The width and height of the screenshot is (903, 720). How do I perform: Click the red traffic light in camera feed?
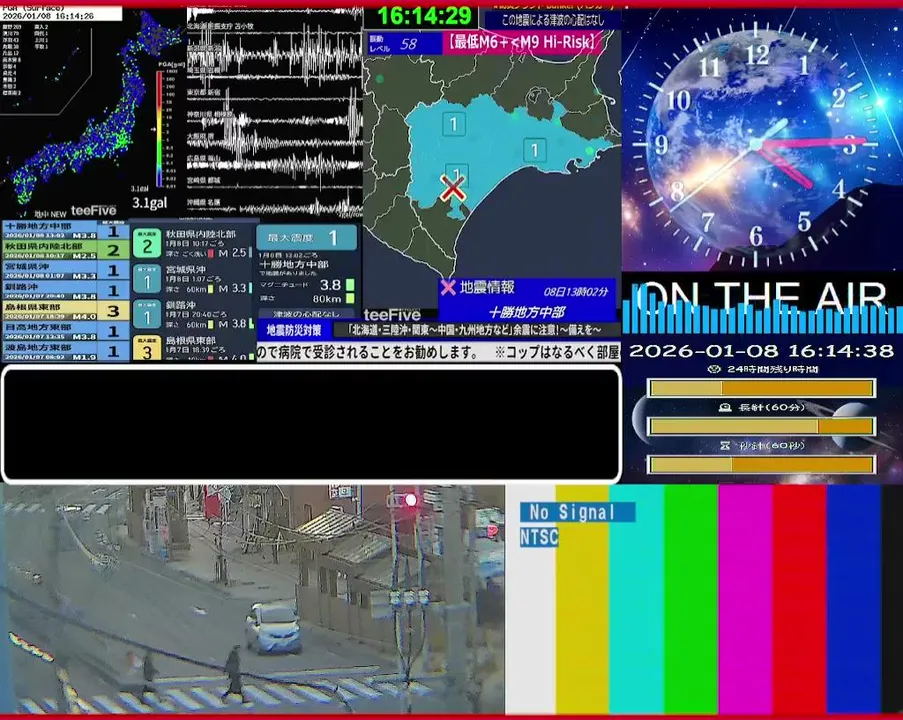pos(410,500)
